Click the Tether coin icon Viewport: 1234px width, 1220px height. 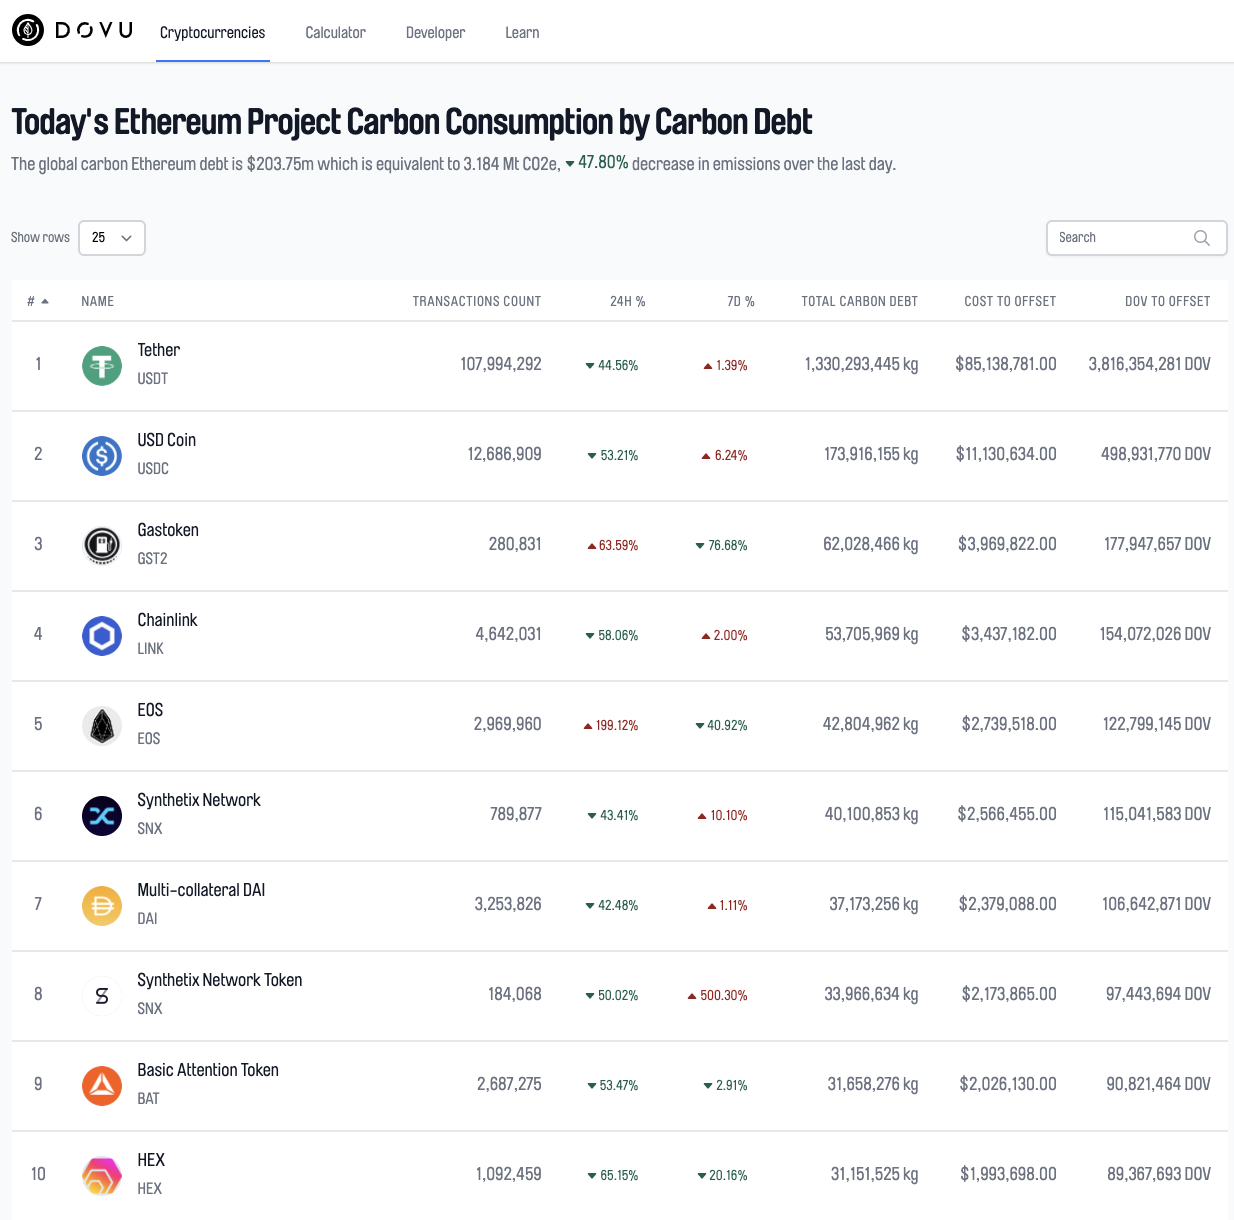(x=102, y=365)
